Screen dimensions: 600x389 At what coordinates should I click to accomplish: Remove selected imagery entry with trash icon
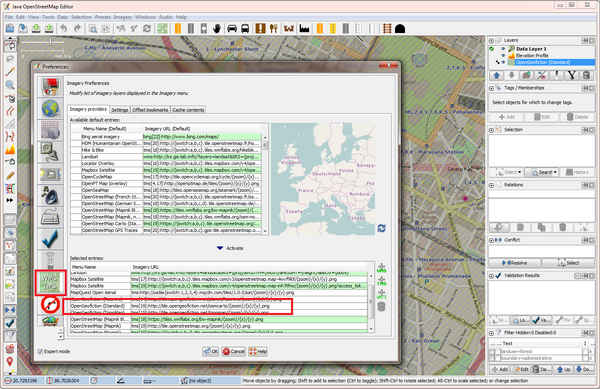click(382, 306)
